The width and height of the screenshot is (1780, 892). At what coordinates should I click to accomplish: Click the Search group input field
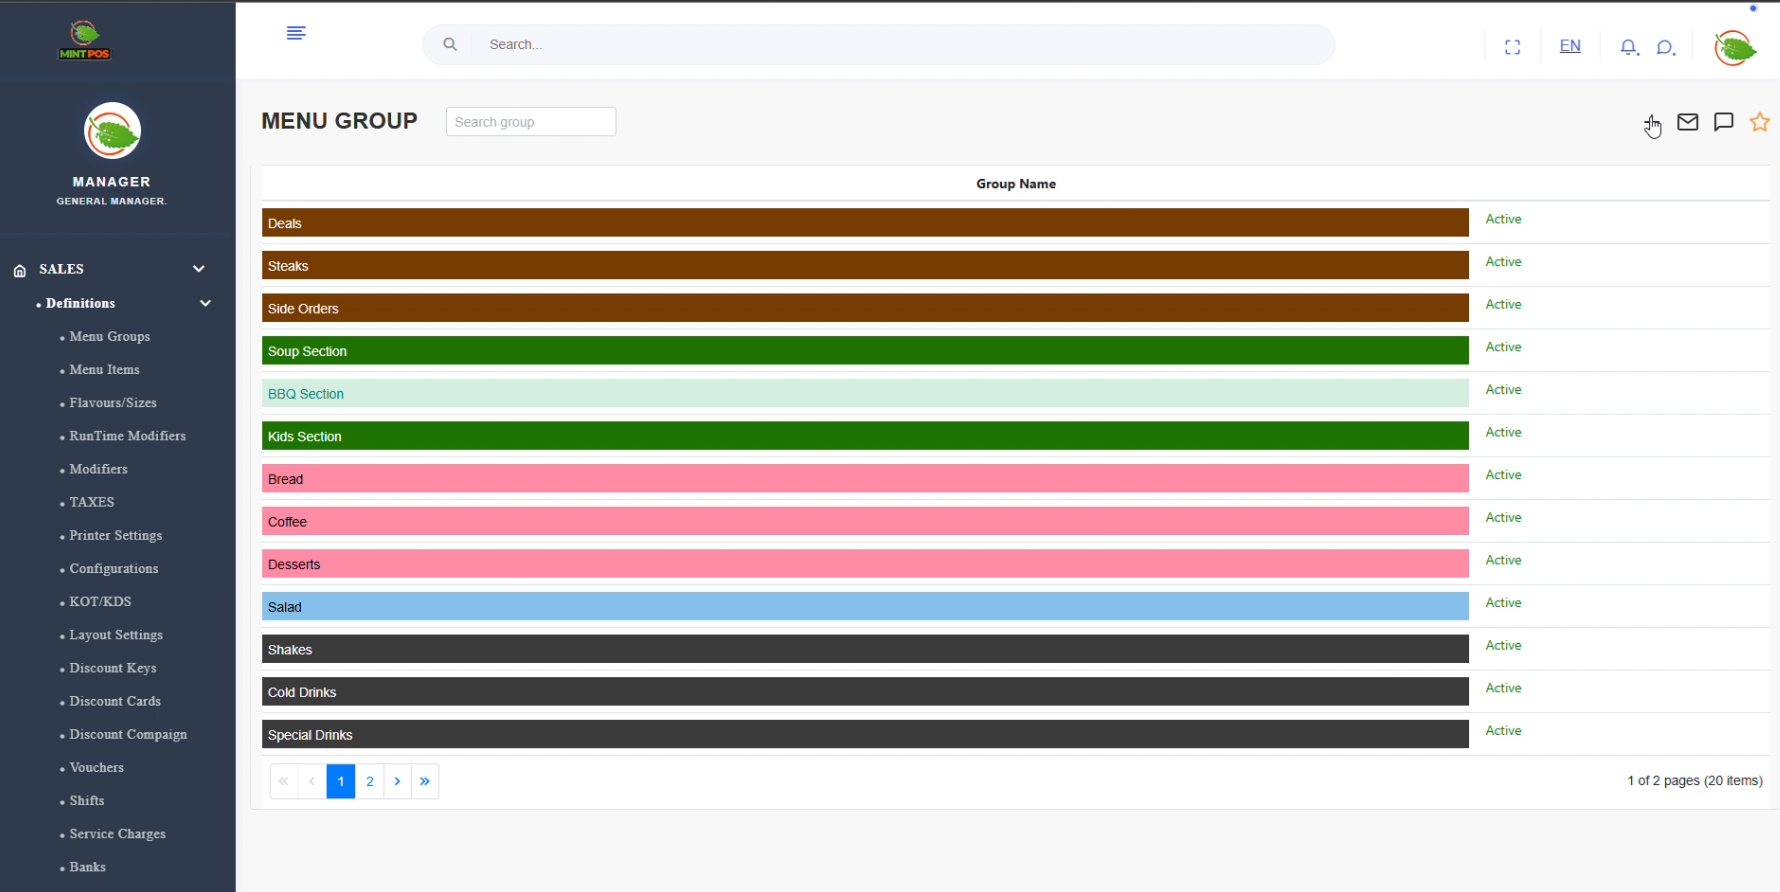point(531,122)
